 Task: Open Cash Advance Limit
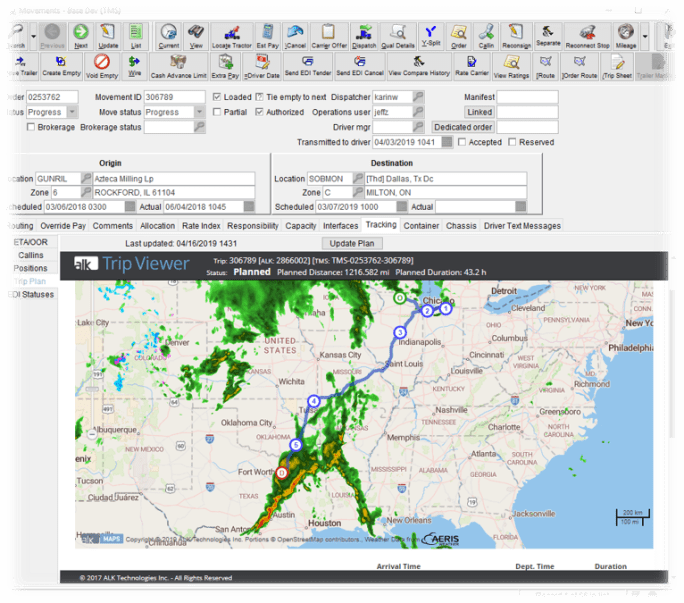tap(178, 66)
